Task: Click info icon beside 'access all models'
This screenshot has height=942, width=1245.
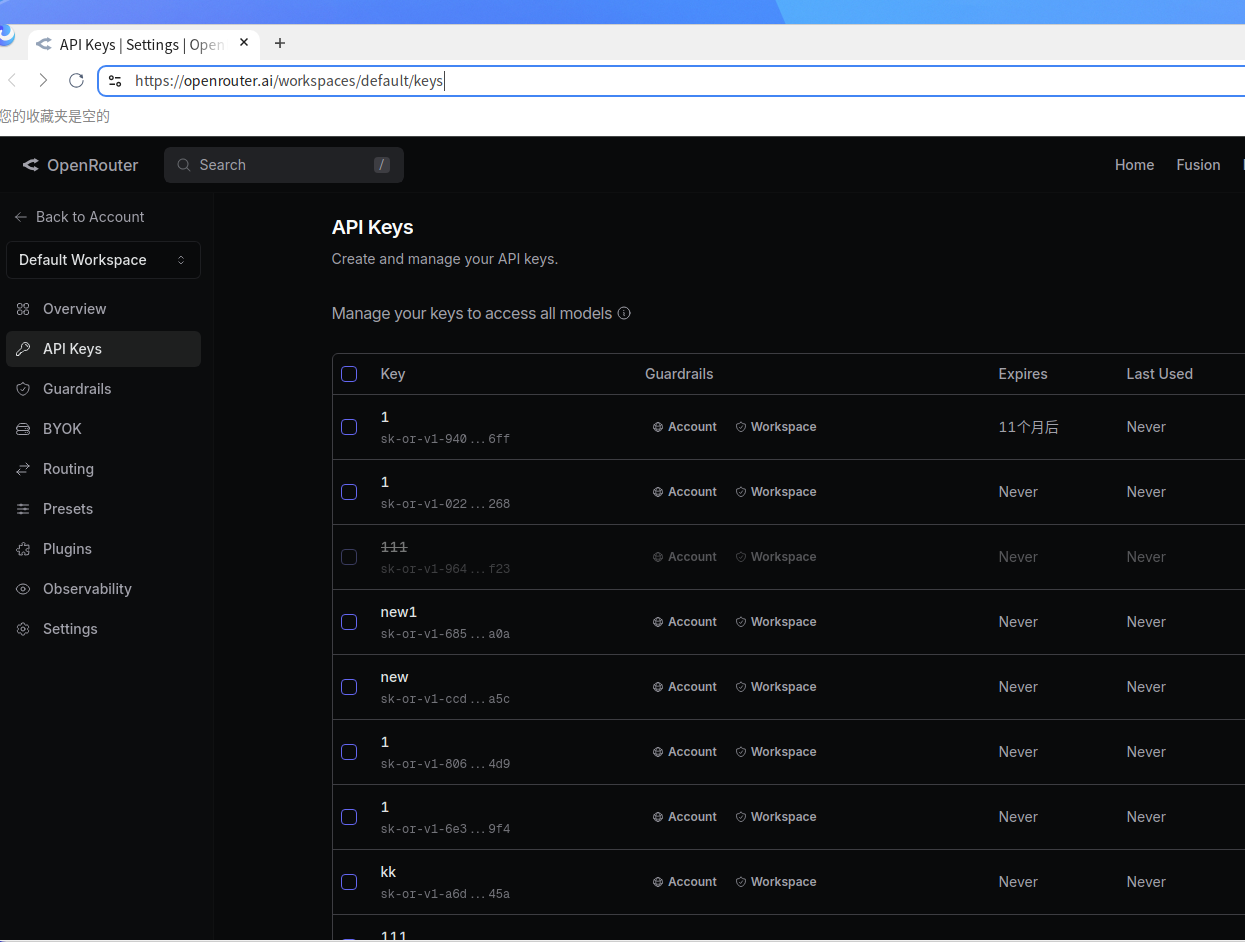Action: pyautogui.click(x=624, y=313)
